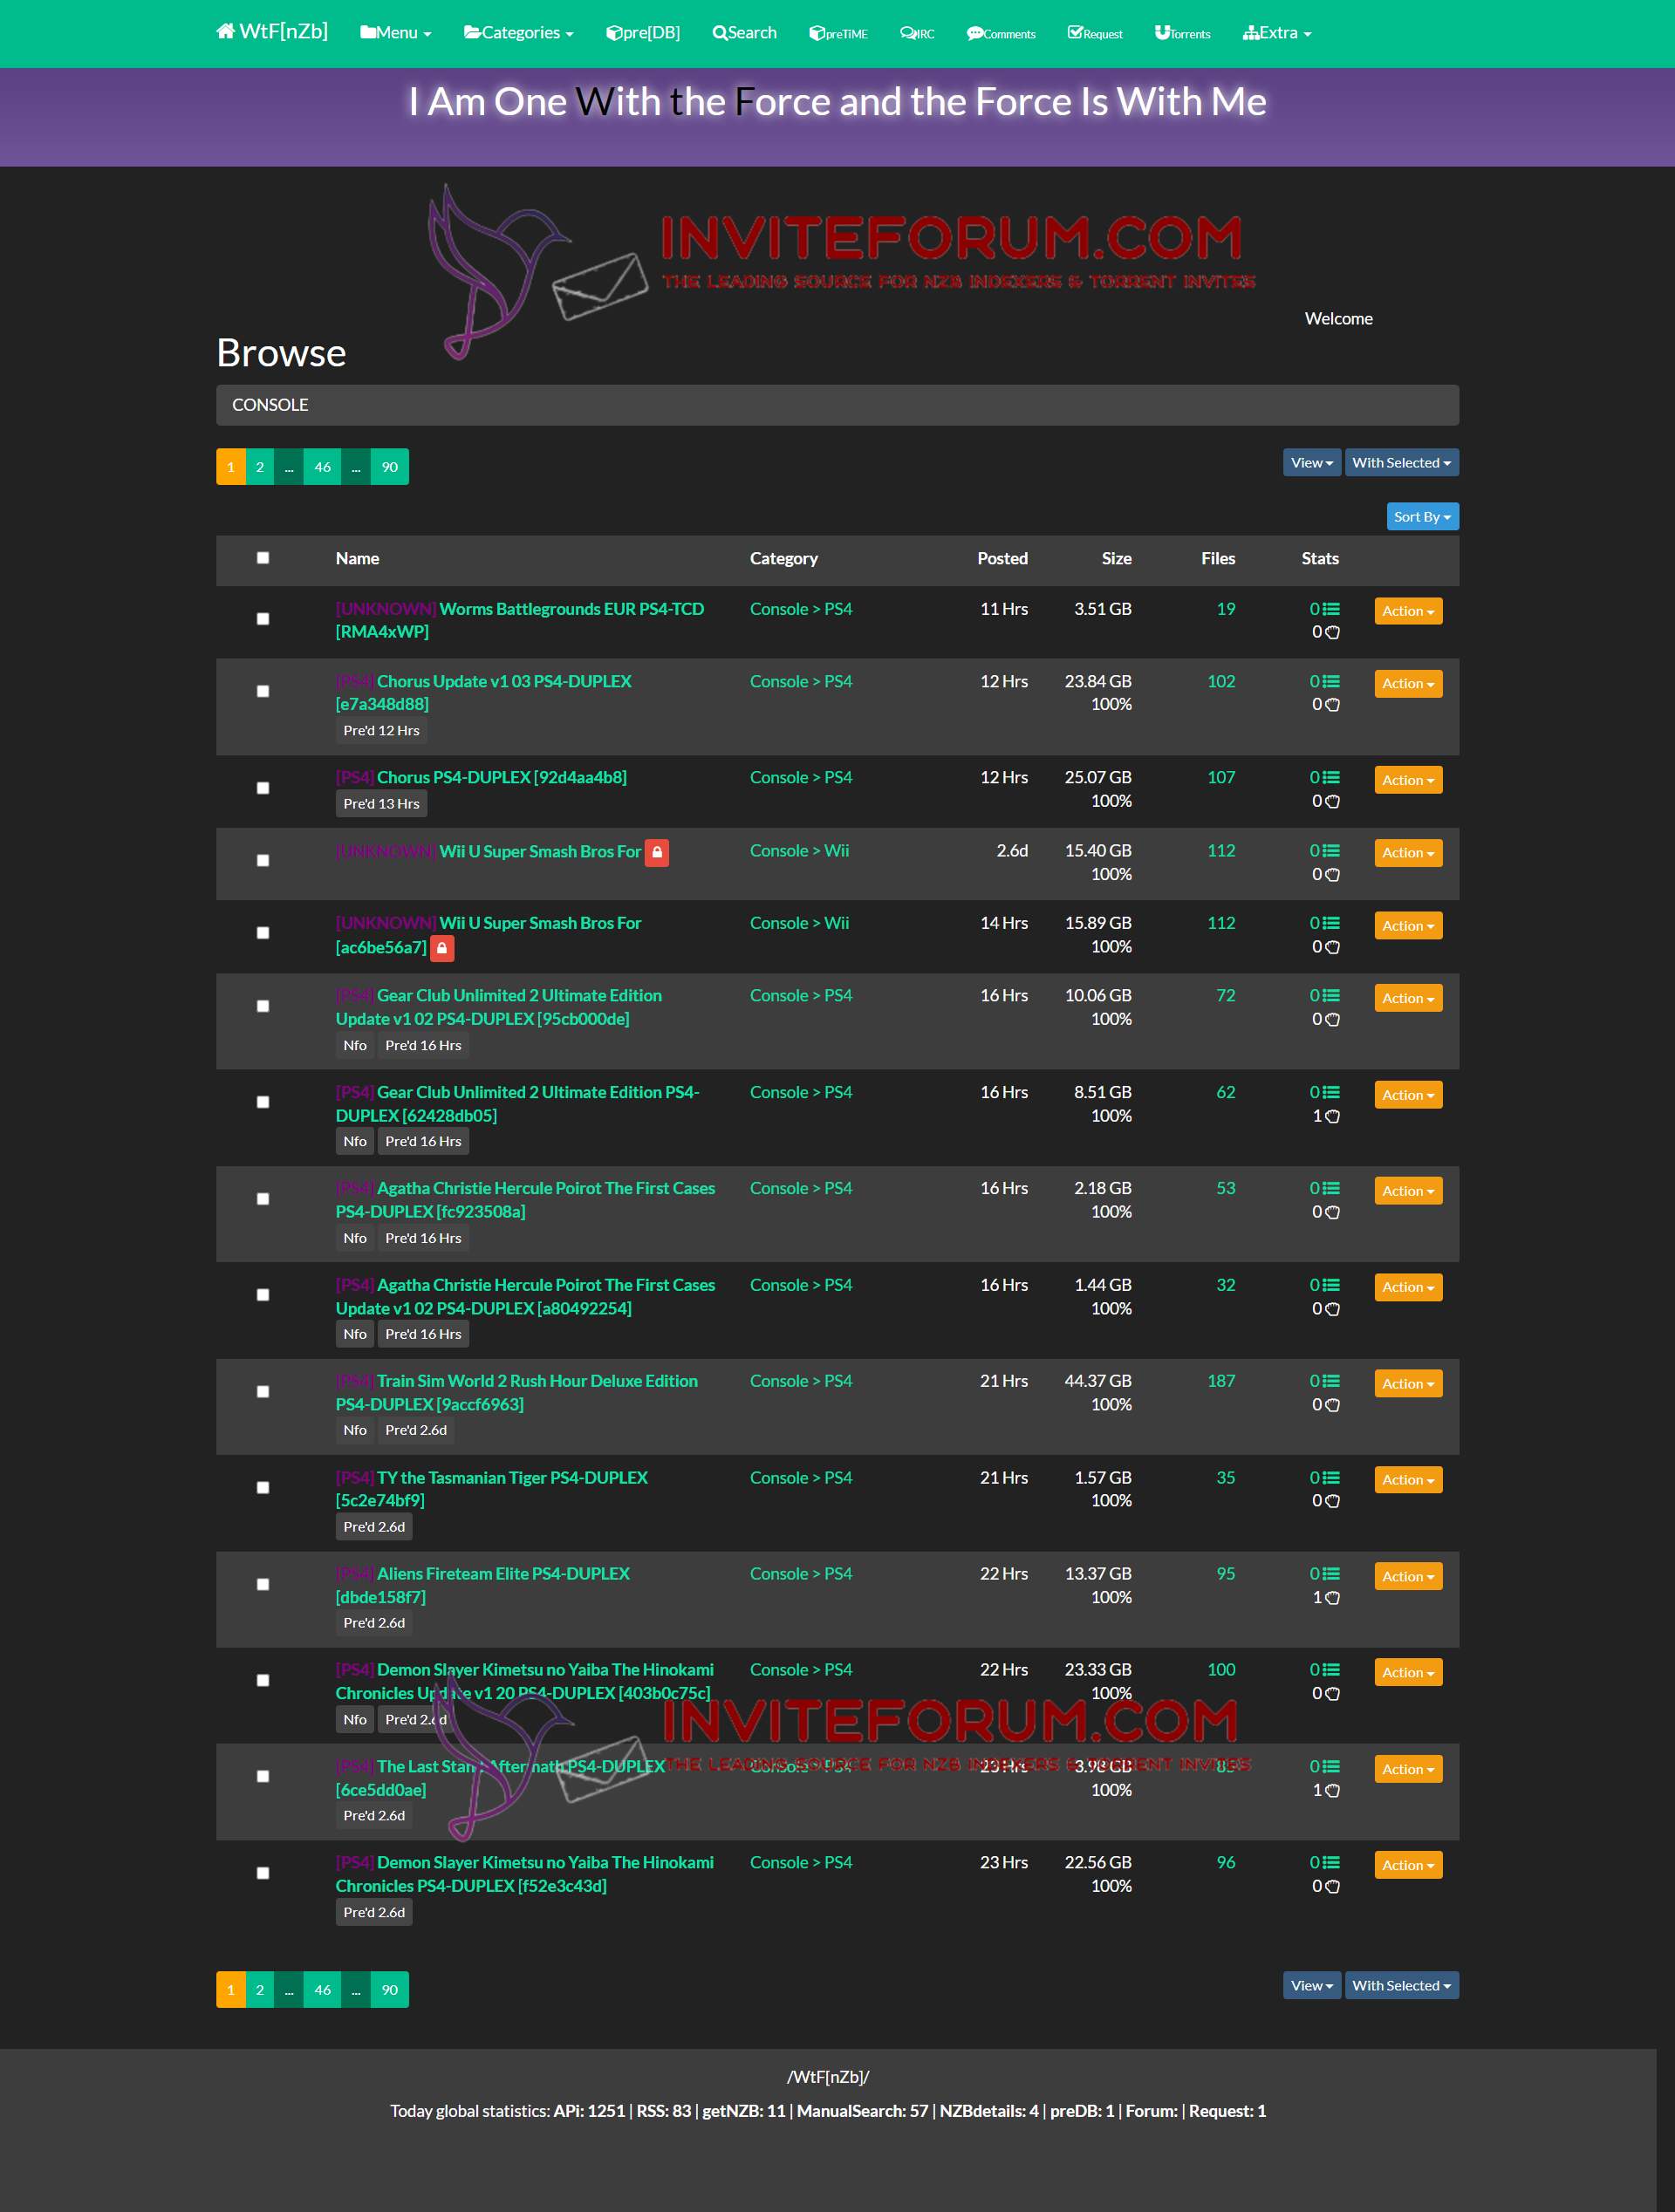Open Comments via the speech bubble icon
1675x2212 pixels.
pos(975,33)
